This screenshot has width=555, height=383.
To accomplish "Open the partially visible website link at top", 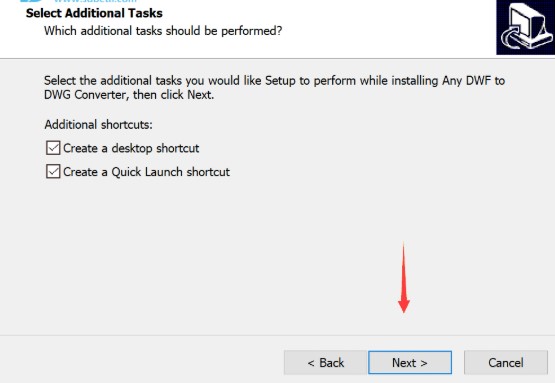I will [x=96, y=1].
